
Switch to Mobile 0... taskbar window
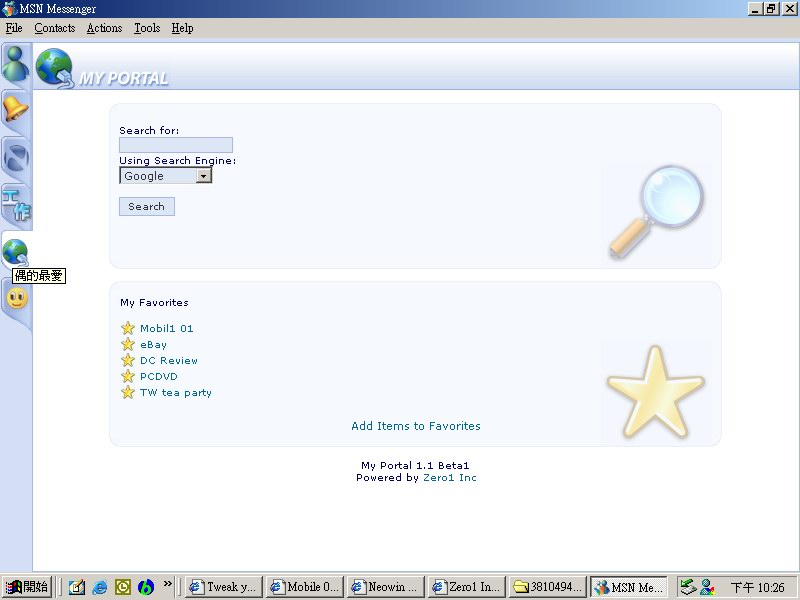[x=305, y=587]
